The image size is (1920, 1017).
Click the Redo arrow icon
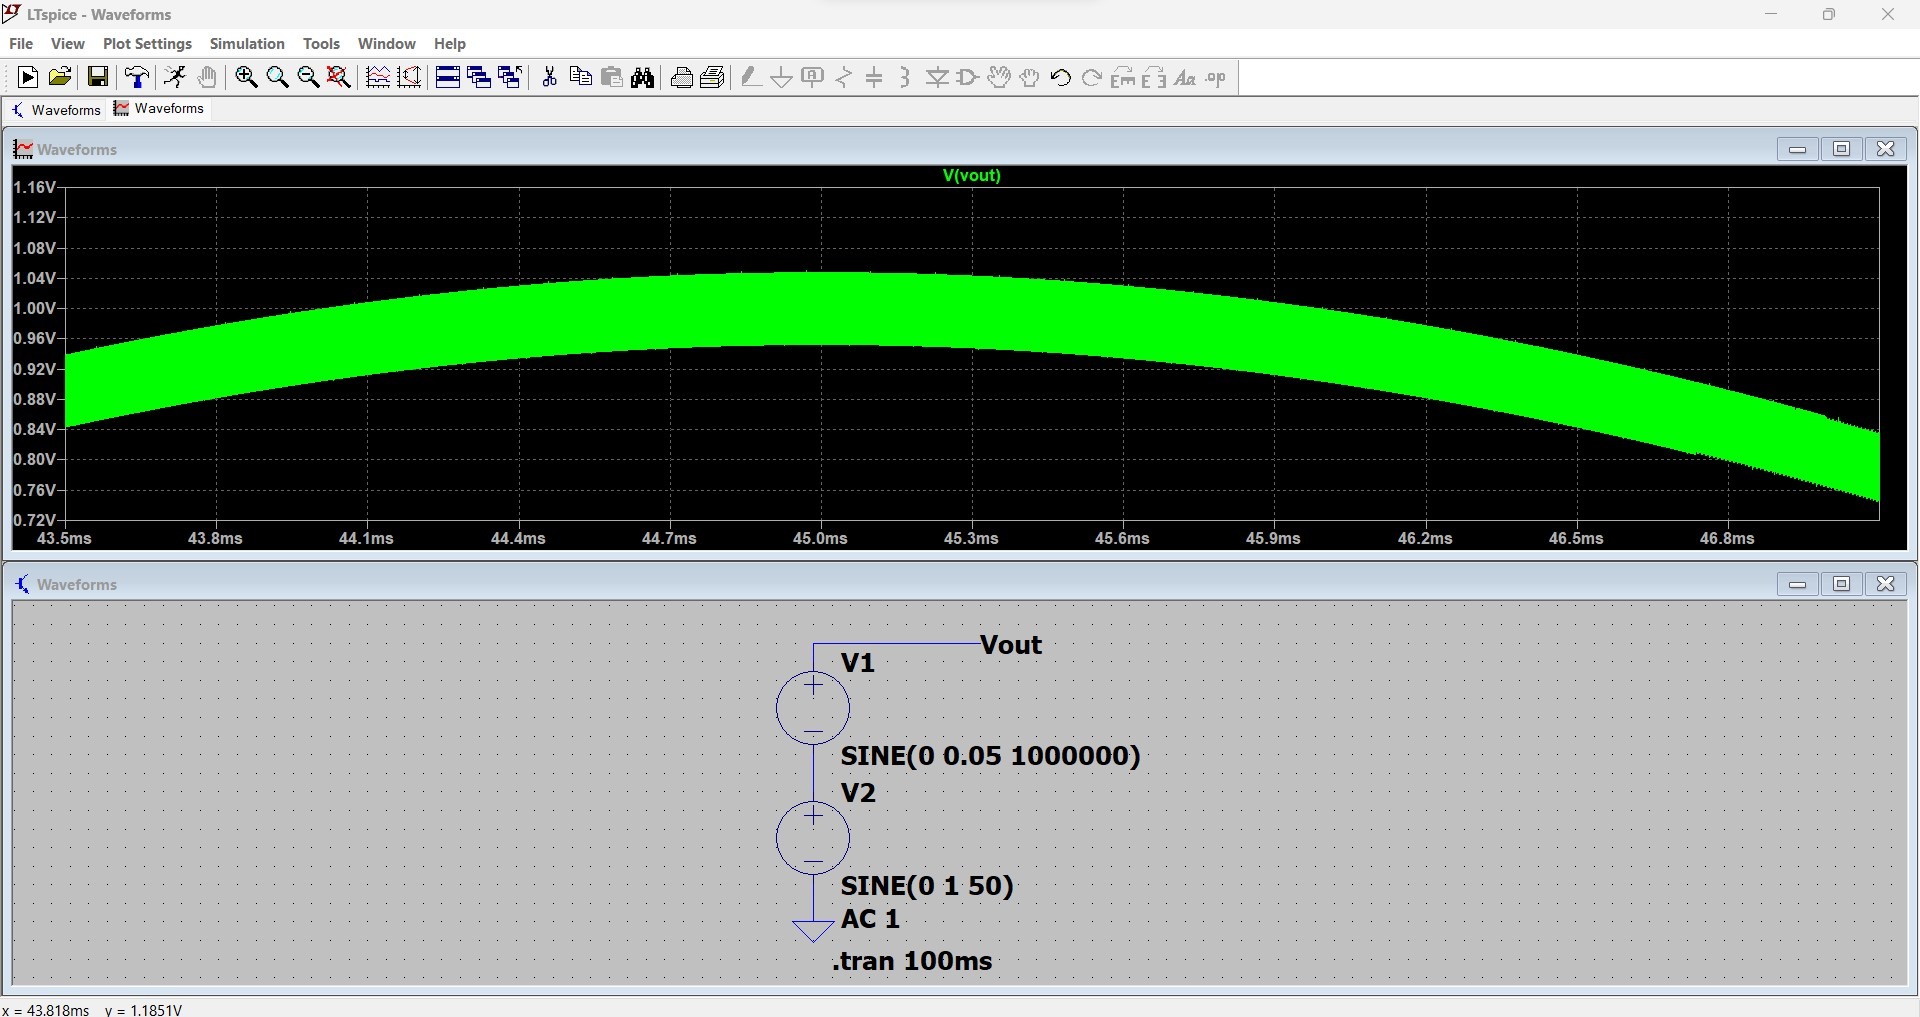click(x=1092, y=77)
